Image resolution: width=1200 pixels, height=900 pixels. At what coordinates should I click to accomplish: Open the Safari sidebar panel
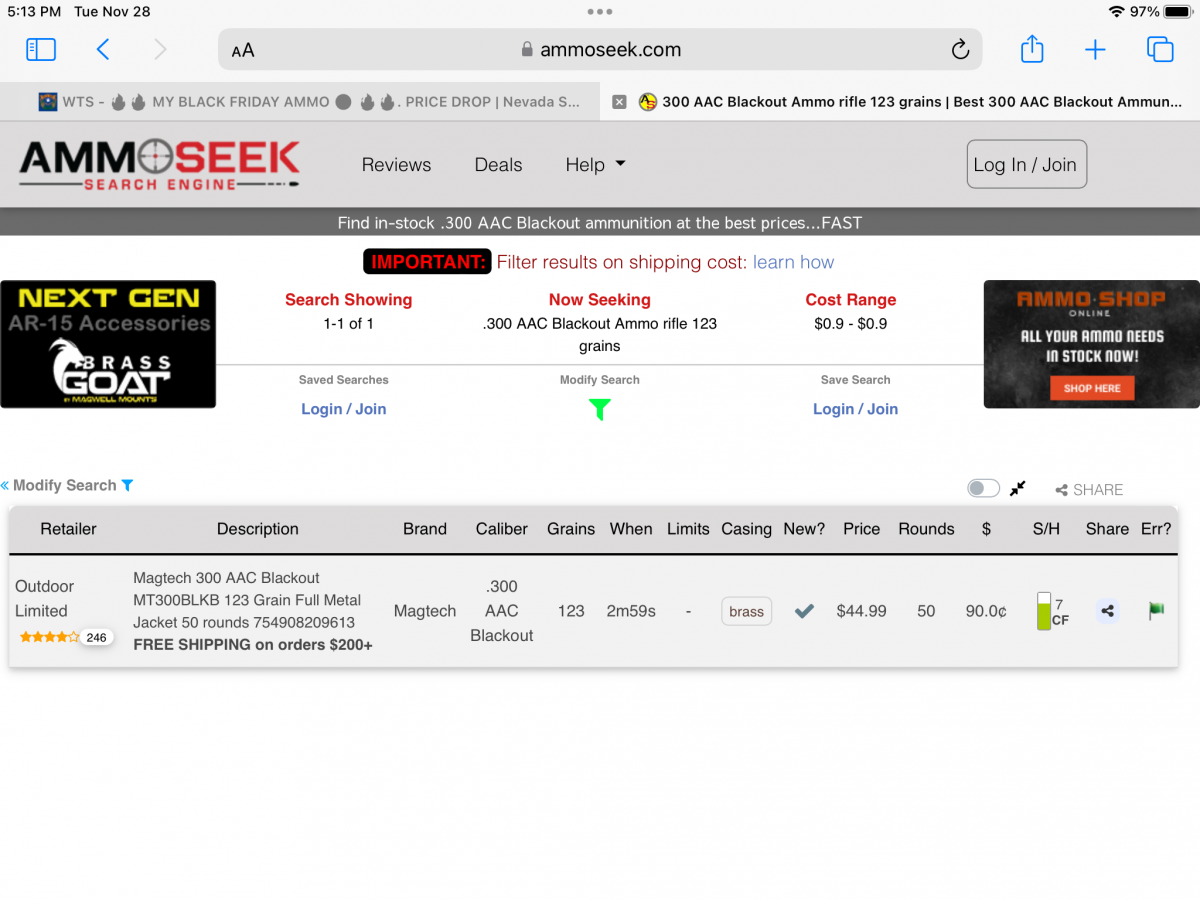(41, 49)
